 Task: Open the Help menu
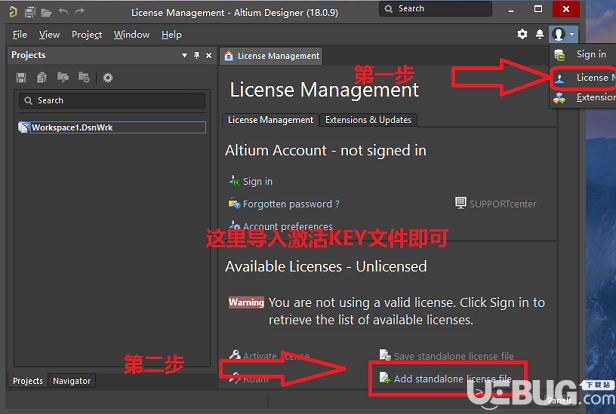point(171,35)
